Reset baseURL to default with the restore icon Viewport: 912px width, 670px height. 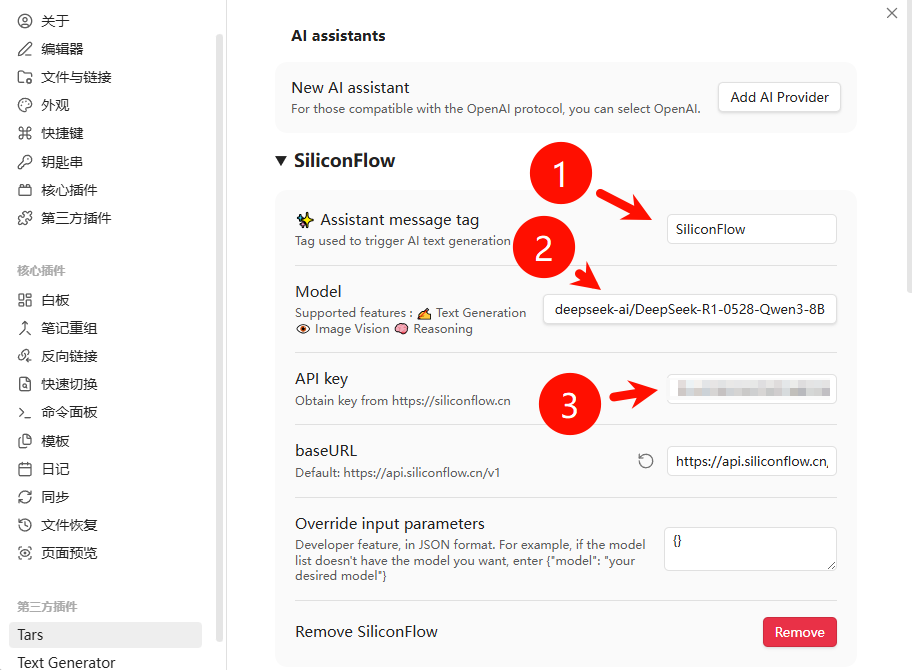pos(646,461)
